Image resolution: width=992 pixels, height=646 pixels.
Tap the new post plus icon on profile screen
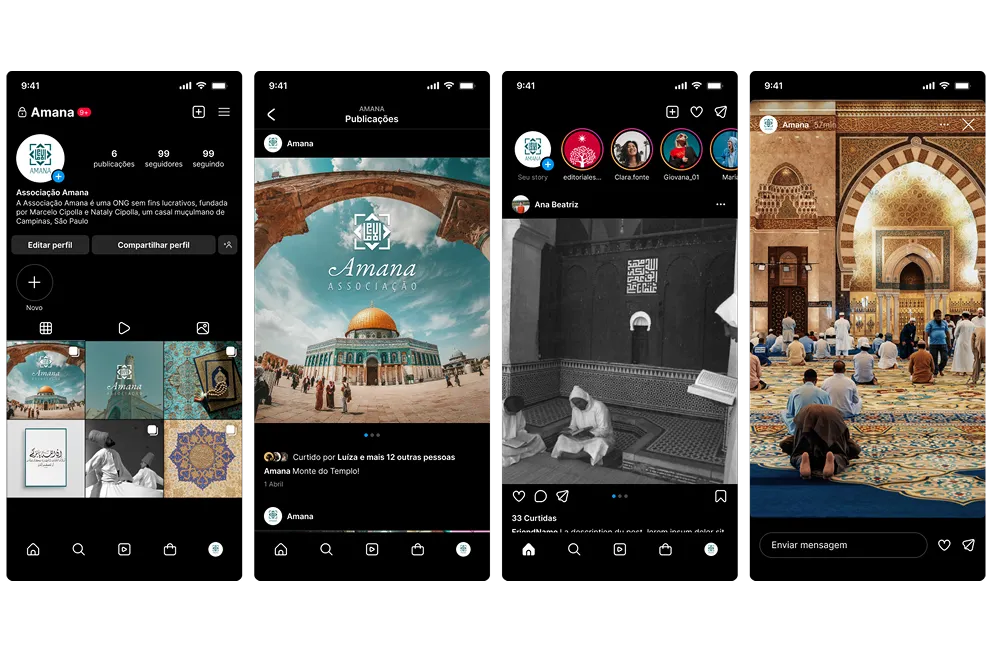[199, 112]
